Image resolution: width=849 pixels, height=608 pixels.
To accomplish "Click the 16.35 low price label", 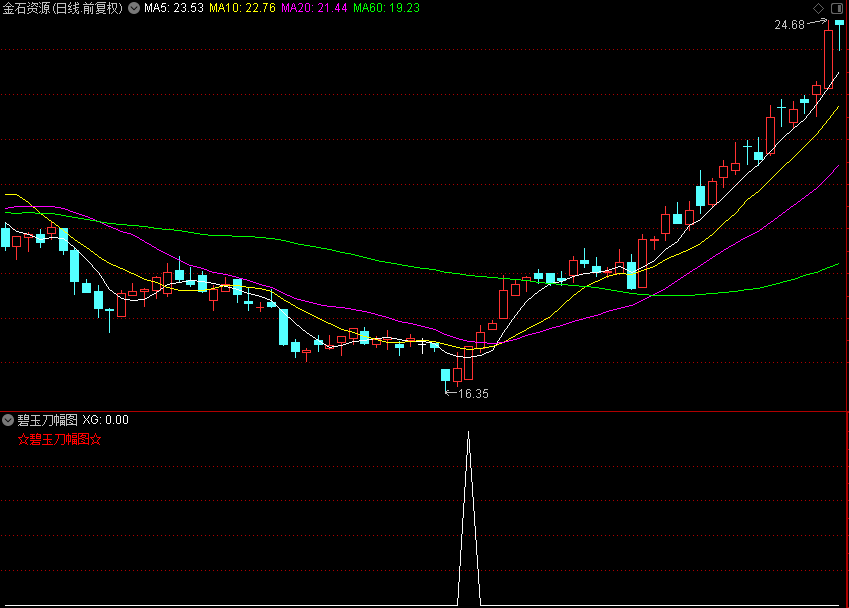I will pos(473,394).
